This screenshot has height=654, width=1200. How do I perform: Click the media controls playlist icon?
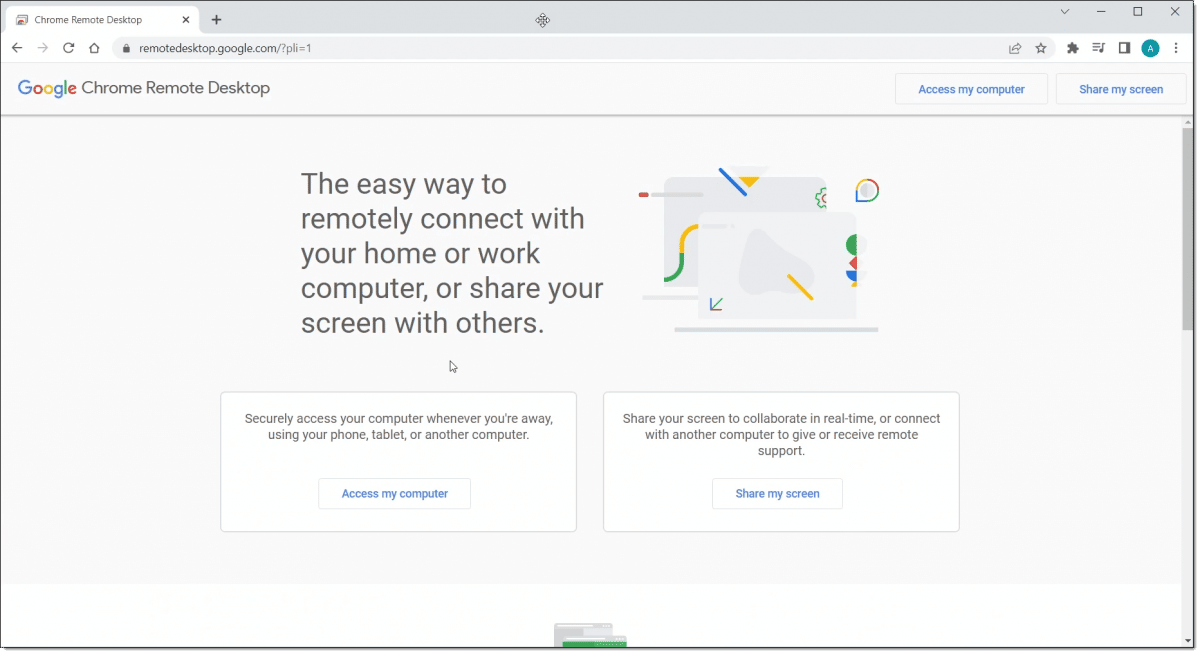click(1098, 47)
